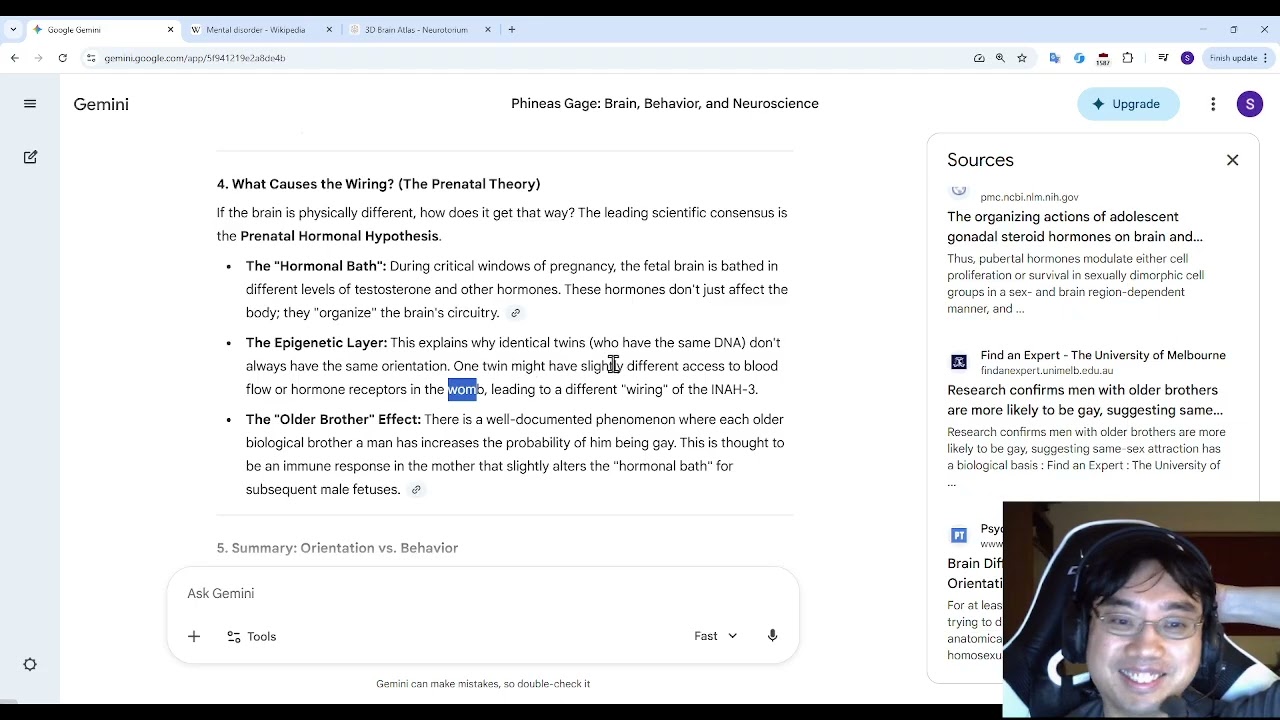Screen dimensions: 1280x720
Task: Go back in browser history
Action: click(x=15, y=58)
